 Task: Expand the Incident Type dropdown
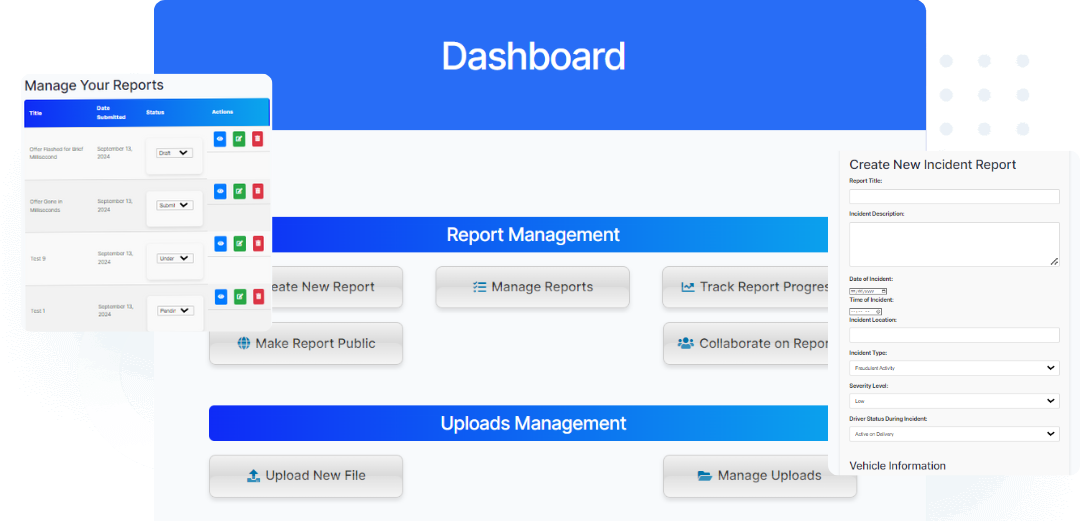(953, 368)
